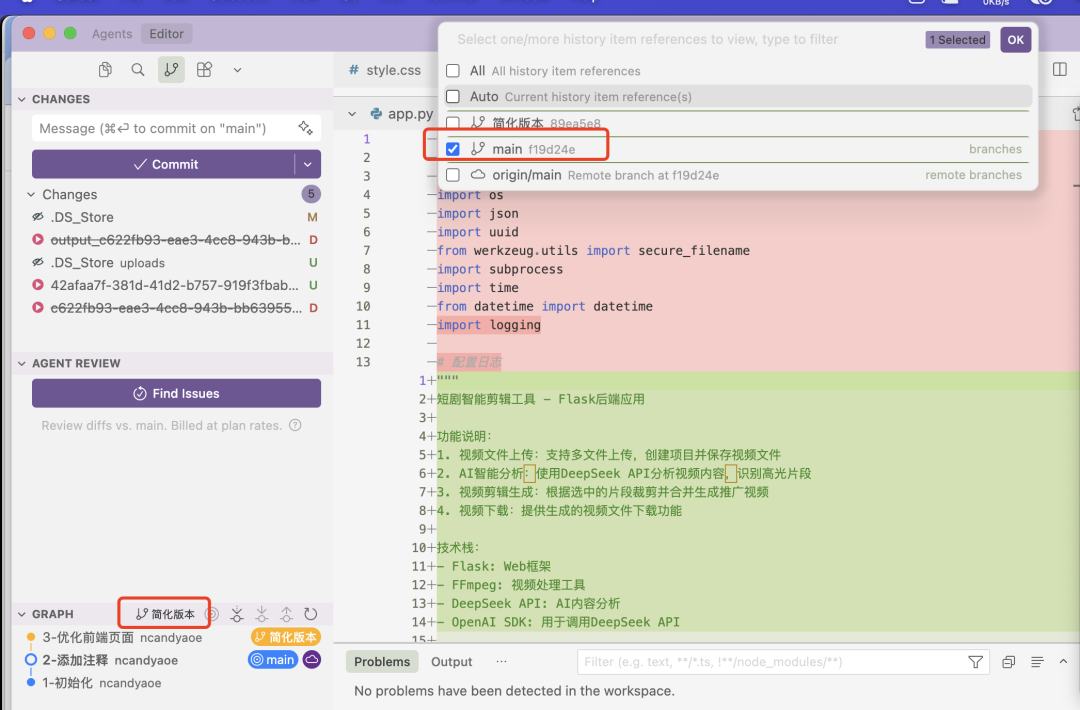The image size is (1080, 710).
Task: Refresh the Graph view
Action: tap(311, 614)
